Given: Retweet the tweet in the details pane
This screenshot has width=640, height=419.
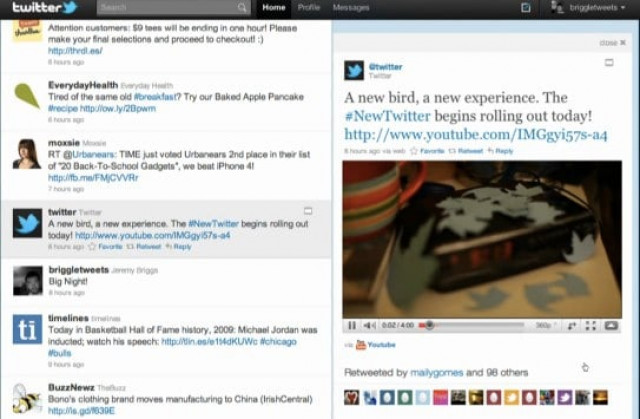Looking at the screenshot, I should pos(466,151).
